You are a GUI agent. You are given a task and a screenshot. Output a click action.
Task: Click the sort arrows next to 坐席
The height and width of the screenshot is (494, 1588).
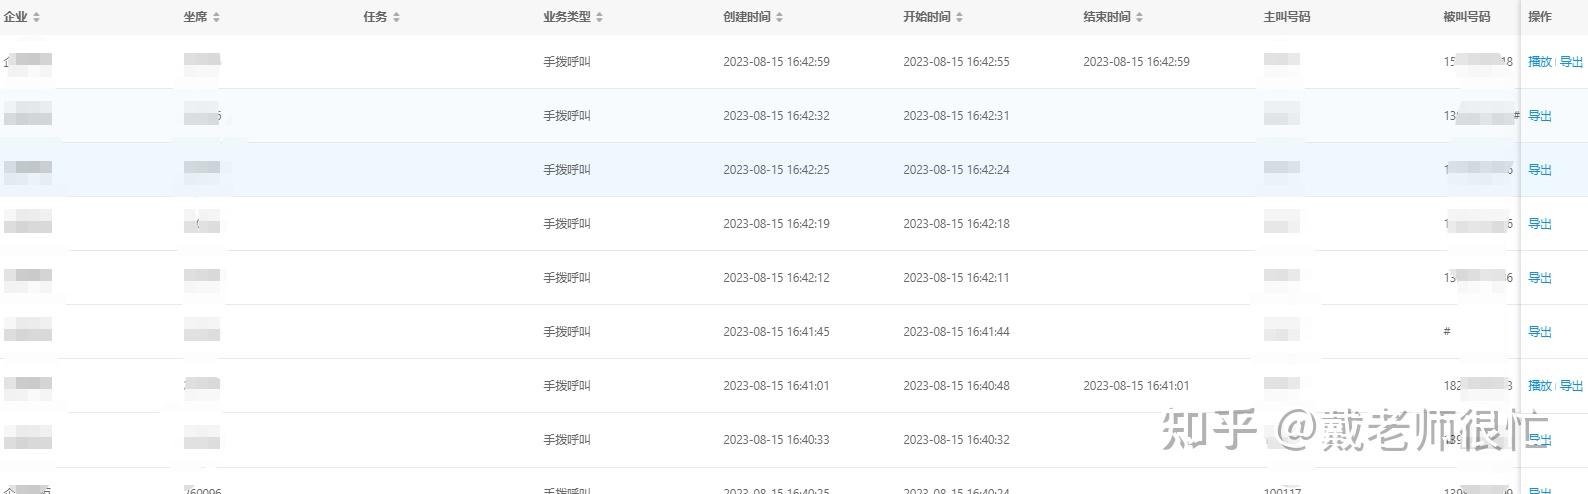pyautogui.click(x=217, y=17)
